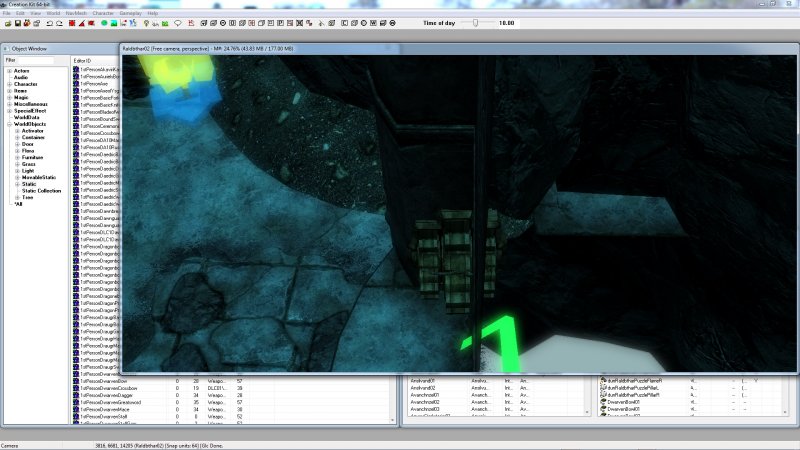
Task: Select the WorldData category in the tree
Action: (x=27, y=117)
